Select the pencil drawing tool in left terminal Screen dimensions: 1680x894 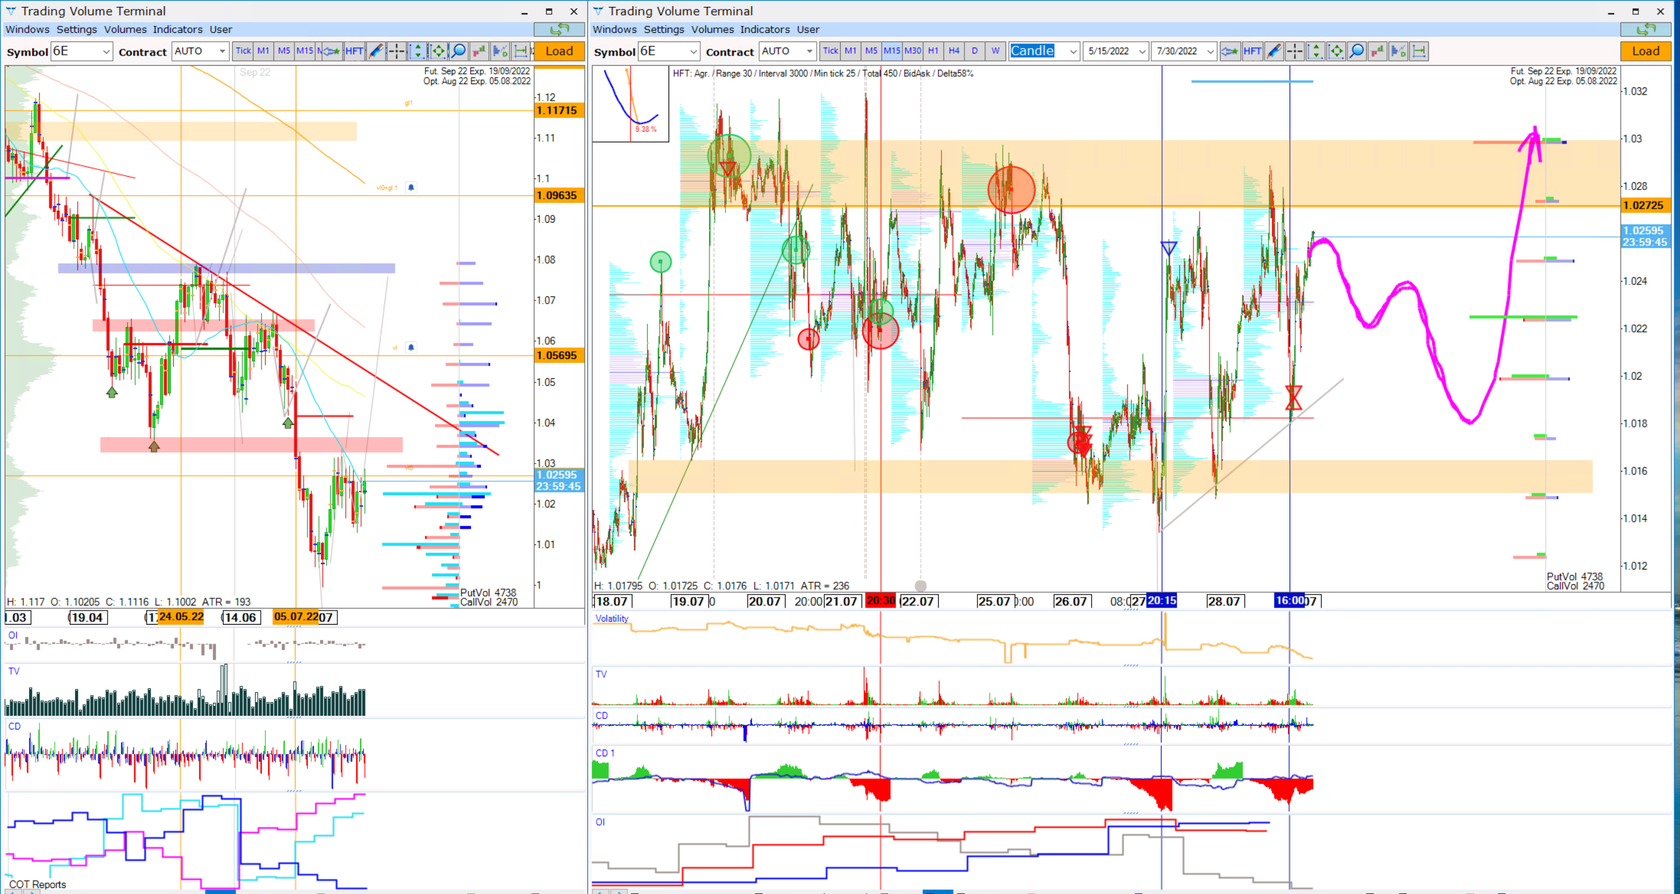tap(376, 51)
